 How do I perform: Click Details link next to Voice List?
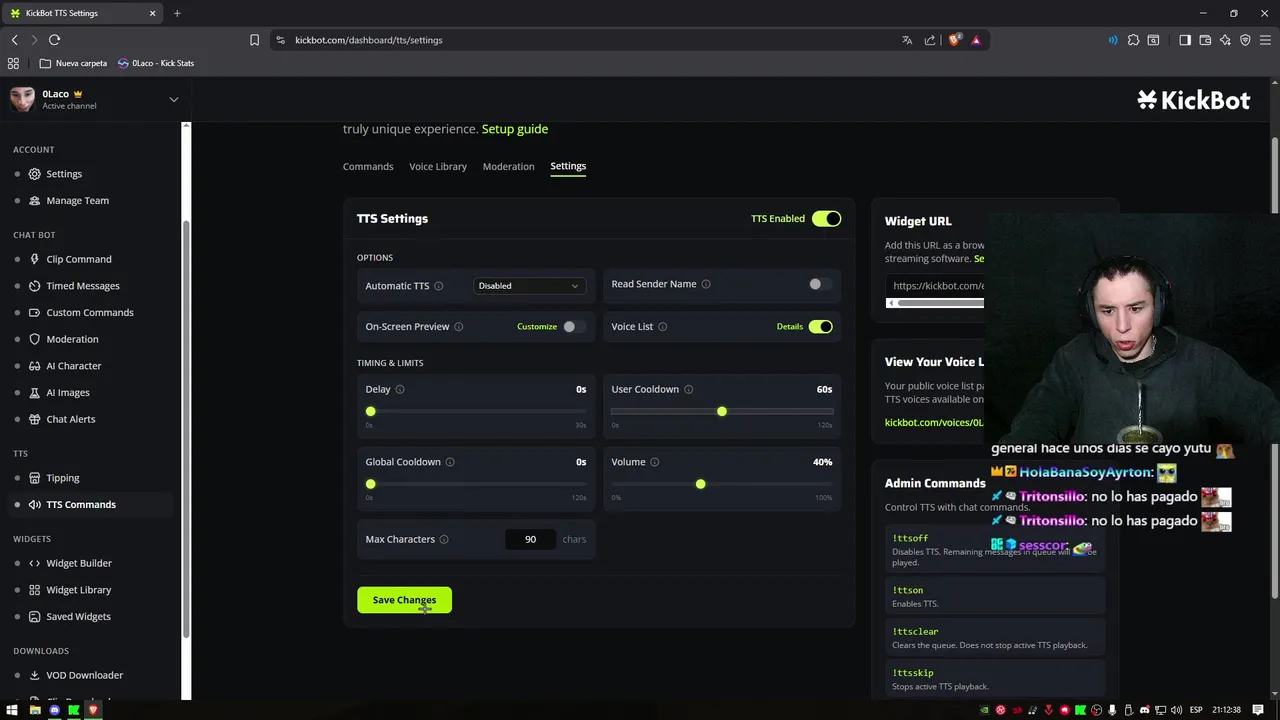click(790, 327)
